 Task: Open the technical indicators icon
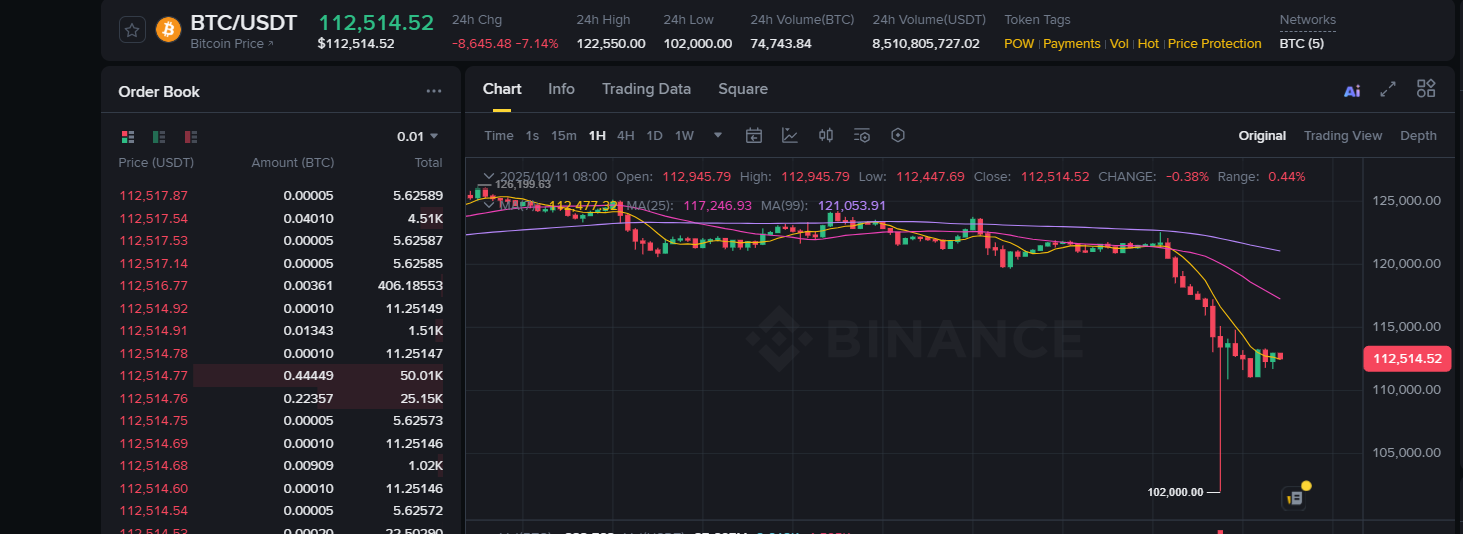point(790,135)
